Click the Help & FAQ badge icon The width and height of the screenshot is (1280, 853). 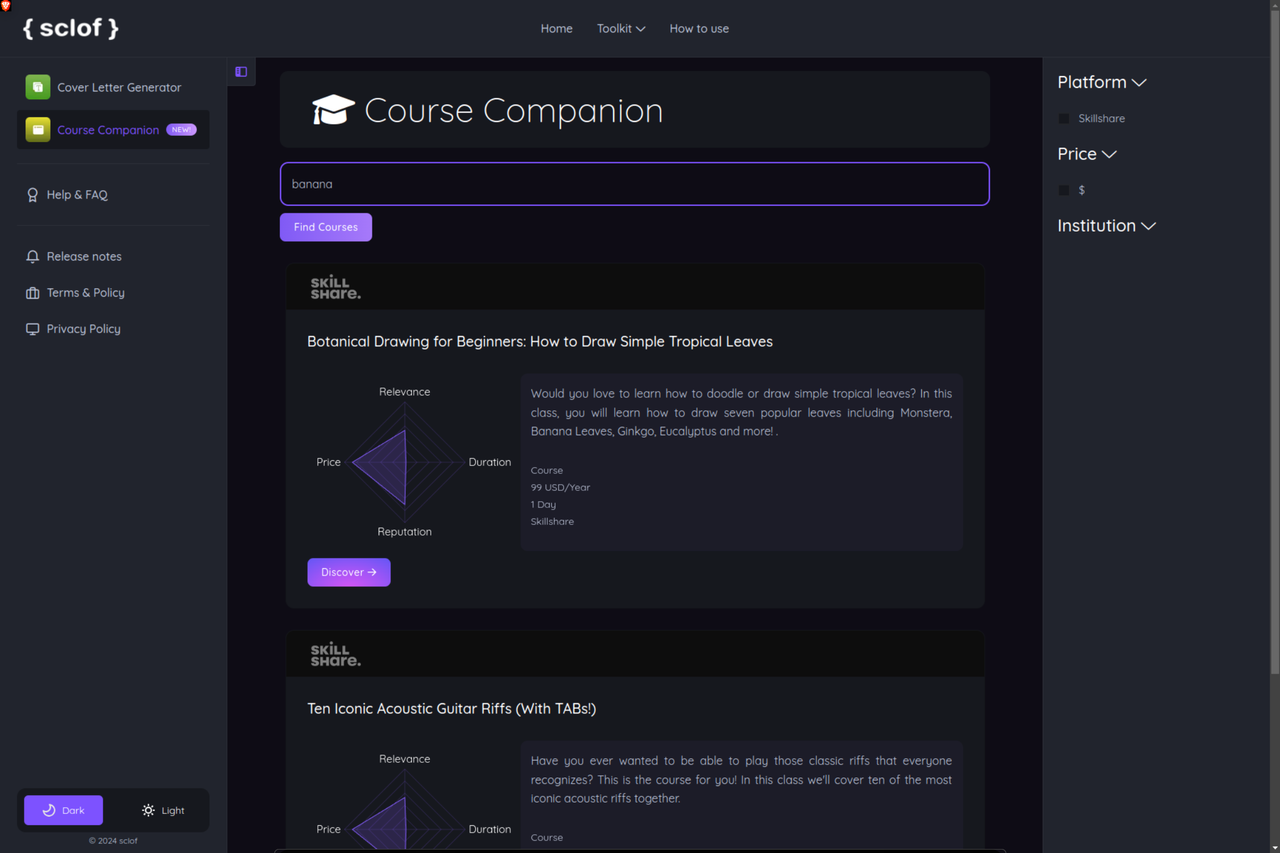click(x=32, y=195)
